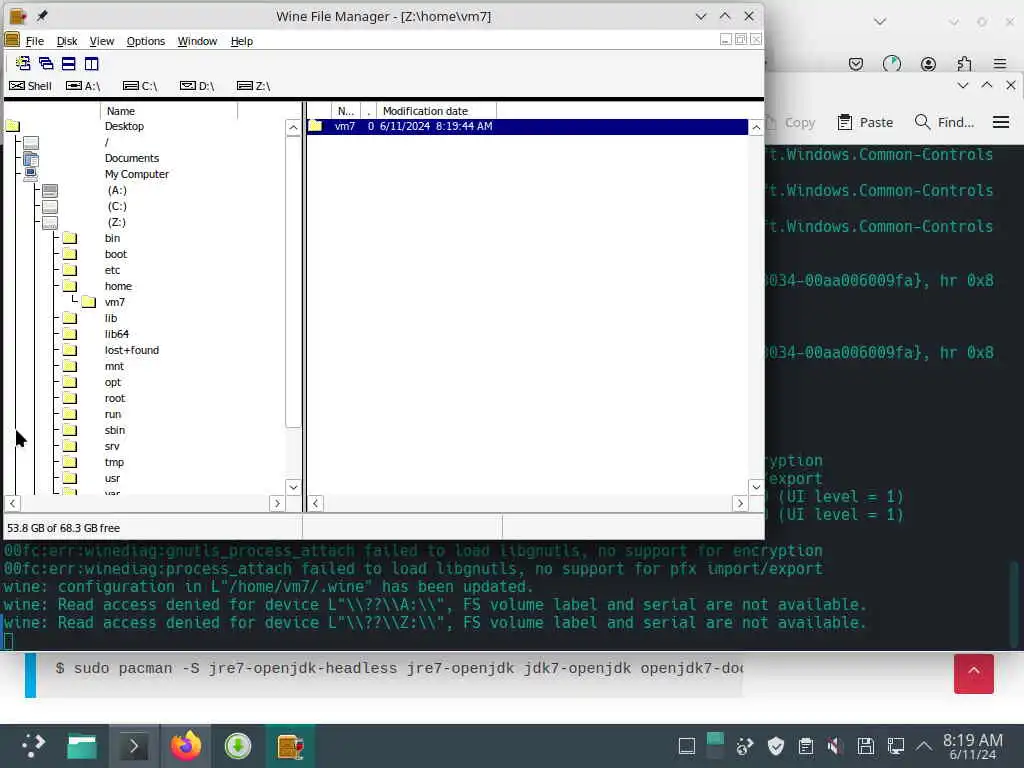Open the Options menu
This screenshot has height=768, width=1024.
coord(146,41)
